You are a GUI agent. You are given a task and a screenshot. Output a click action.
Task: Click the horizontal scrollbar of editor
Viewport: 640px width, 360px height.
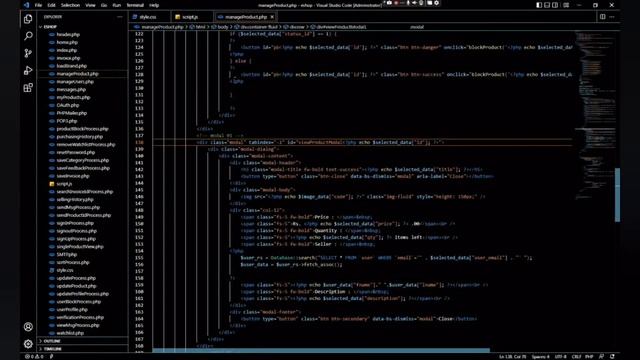click(321, 350)
